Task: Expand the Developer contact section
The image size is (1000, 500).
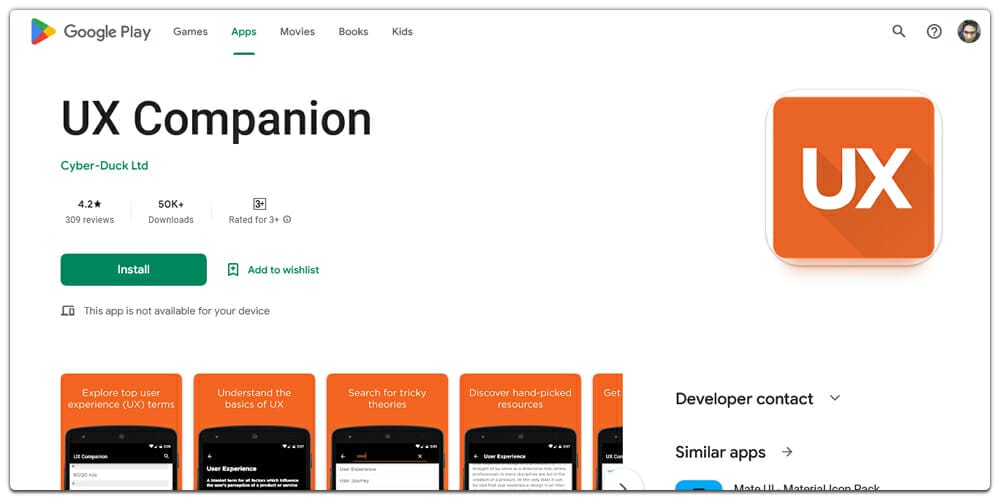Action: pos(835,399)
